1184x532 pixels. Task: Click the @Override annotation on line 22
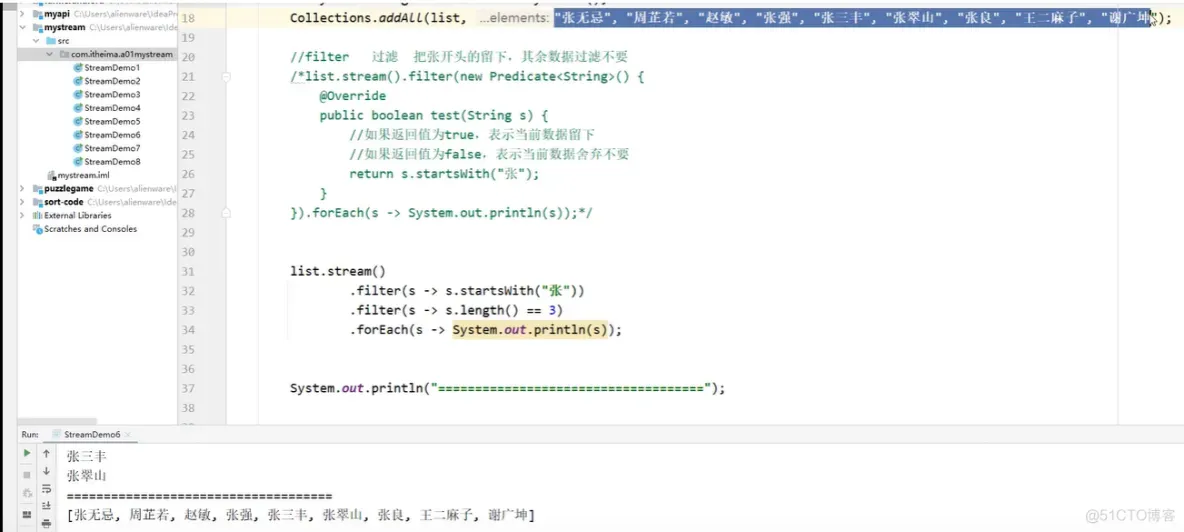click(353, 97)
